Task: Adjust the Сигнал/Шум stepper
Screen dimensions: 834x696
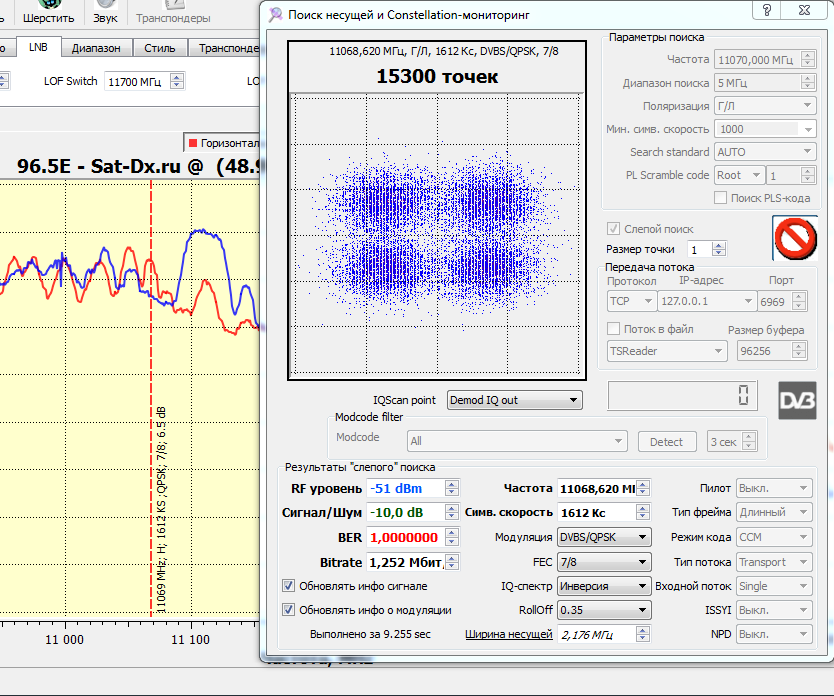Action: (452, 512)
